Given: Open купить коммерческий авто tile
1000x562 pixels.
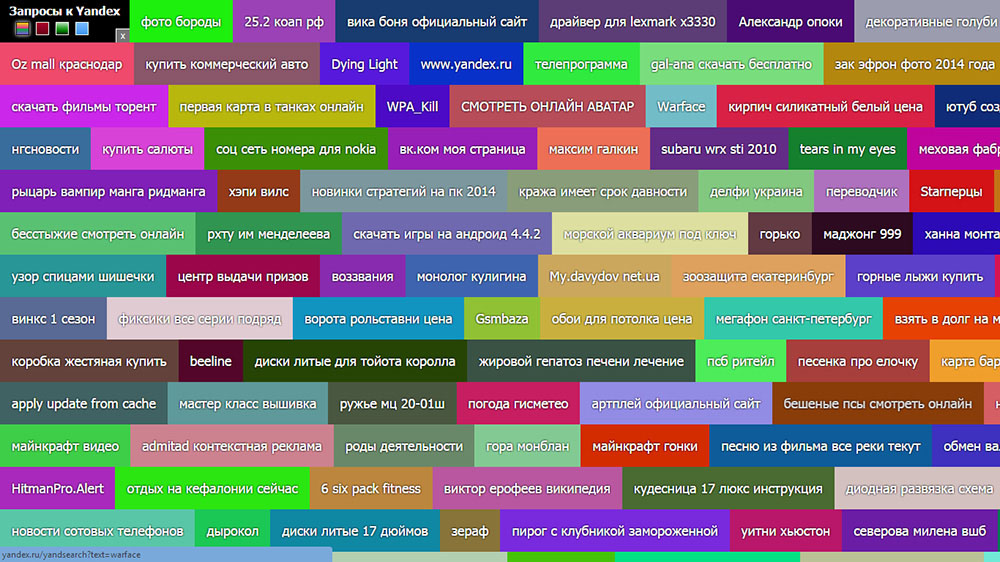Looking at the screenshot, I should (226, 64).
